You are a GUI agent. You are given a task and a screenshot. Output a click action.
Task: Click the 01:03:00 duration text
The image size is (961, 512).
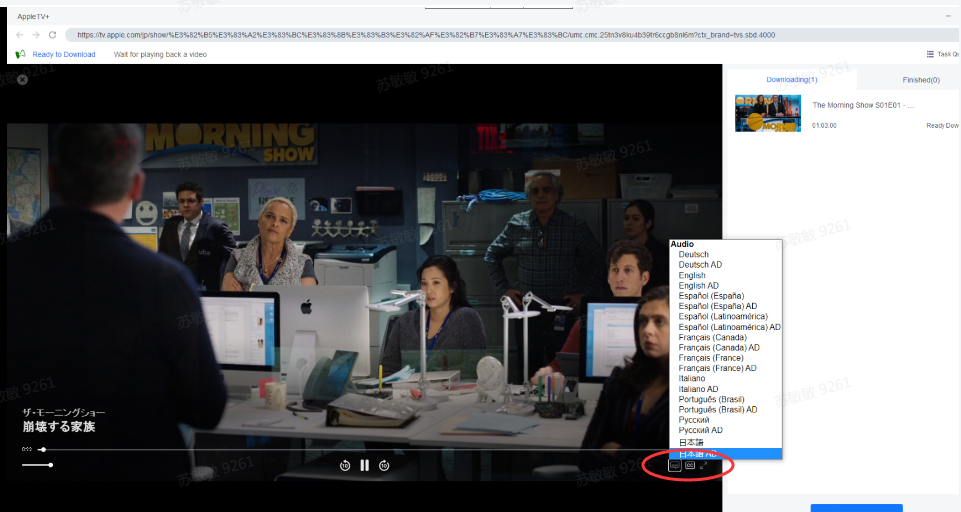[x=824, y=126]
